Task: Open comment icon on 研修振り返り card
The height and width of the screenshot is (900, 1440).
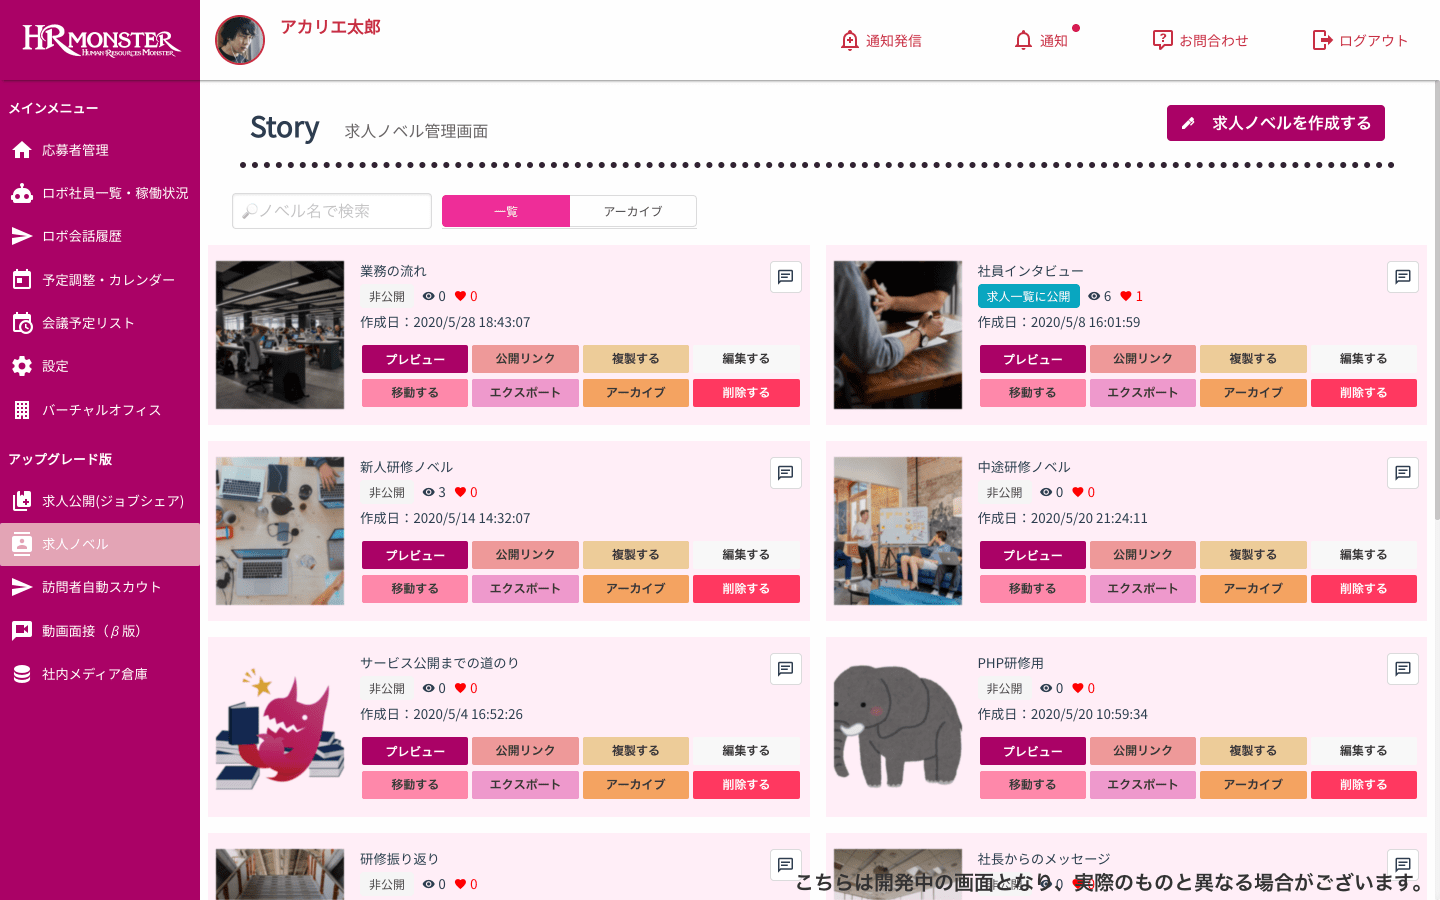Action: pyautogui.click(x=786, y=865)
